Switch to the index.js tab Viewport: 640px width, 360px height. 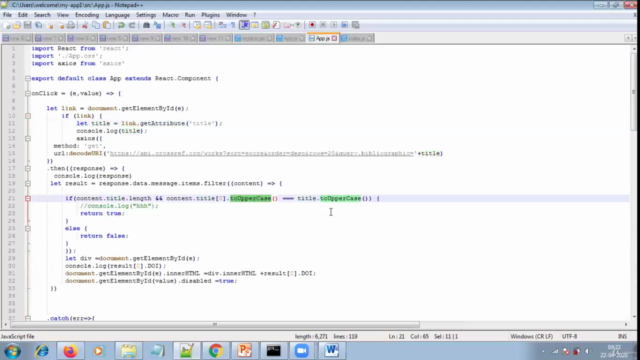pos(356,38)
